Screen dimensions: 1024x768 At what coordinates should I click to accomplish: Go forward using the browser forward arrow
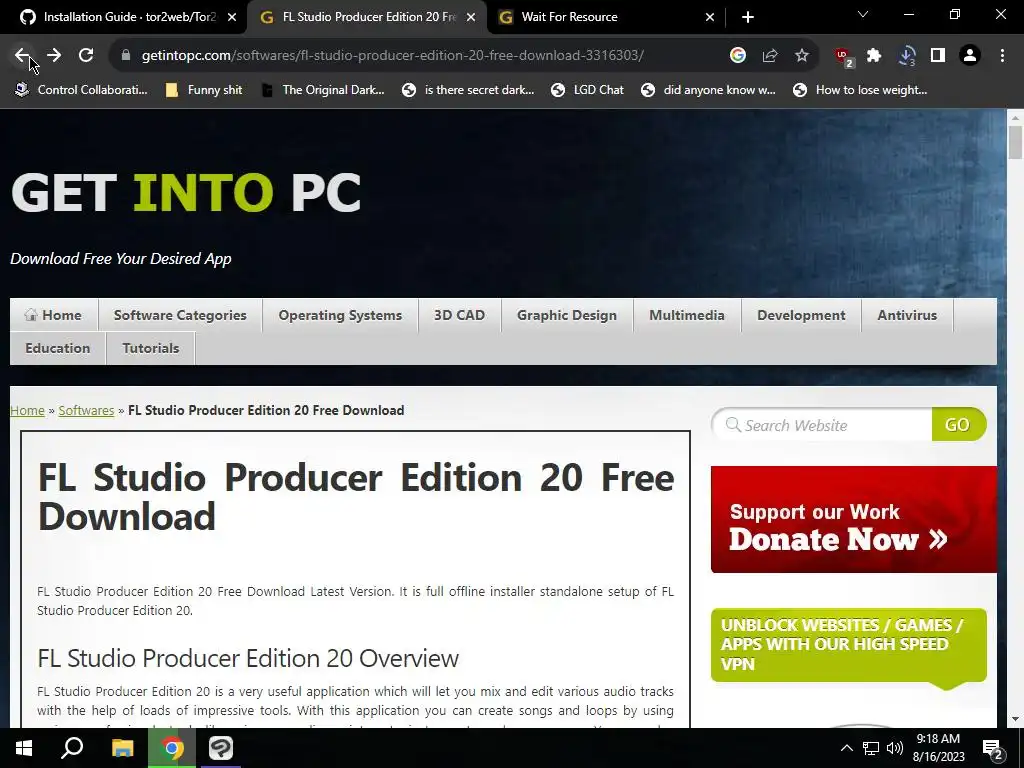54,56
